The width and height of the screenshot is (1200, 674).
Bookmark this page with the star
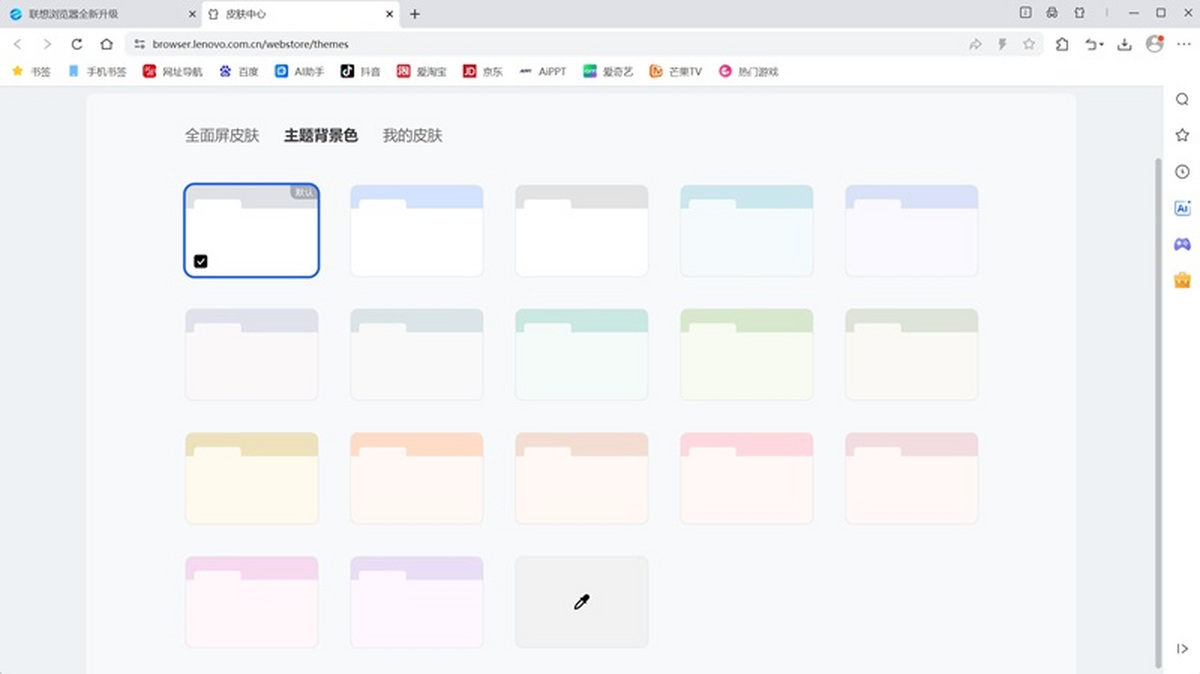point(1029,44)
